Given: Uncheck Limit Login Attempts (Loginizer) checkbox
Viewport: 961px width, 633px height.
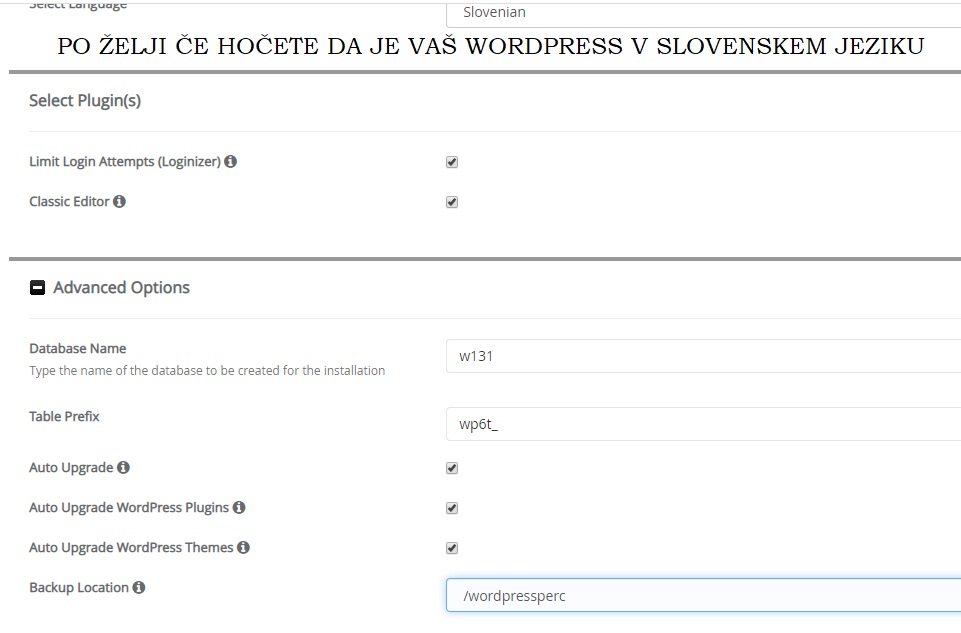Looking at the screenshot, I should pos(452,162).
